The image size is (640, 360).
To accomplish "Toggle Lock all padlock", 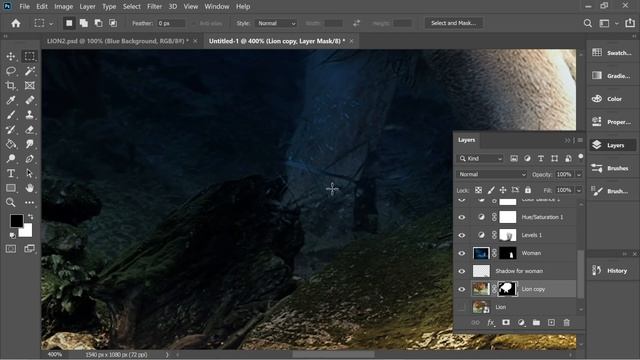I will click(x=528, y=190).
